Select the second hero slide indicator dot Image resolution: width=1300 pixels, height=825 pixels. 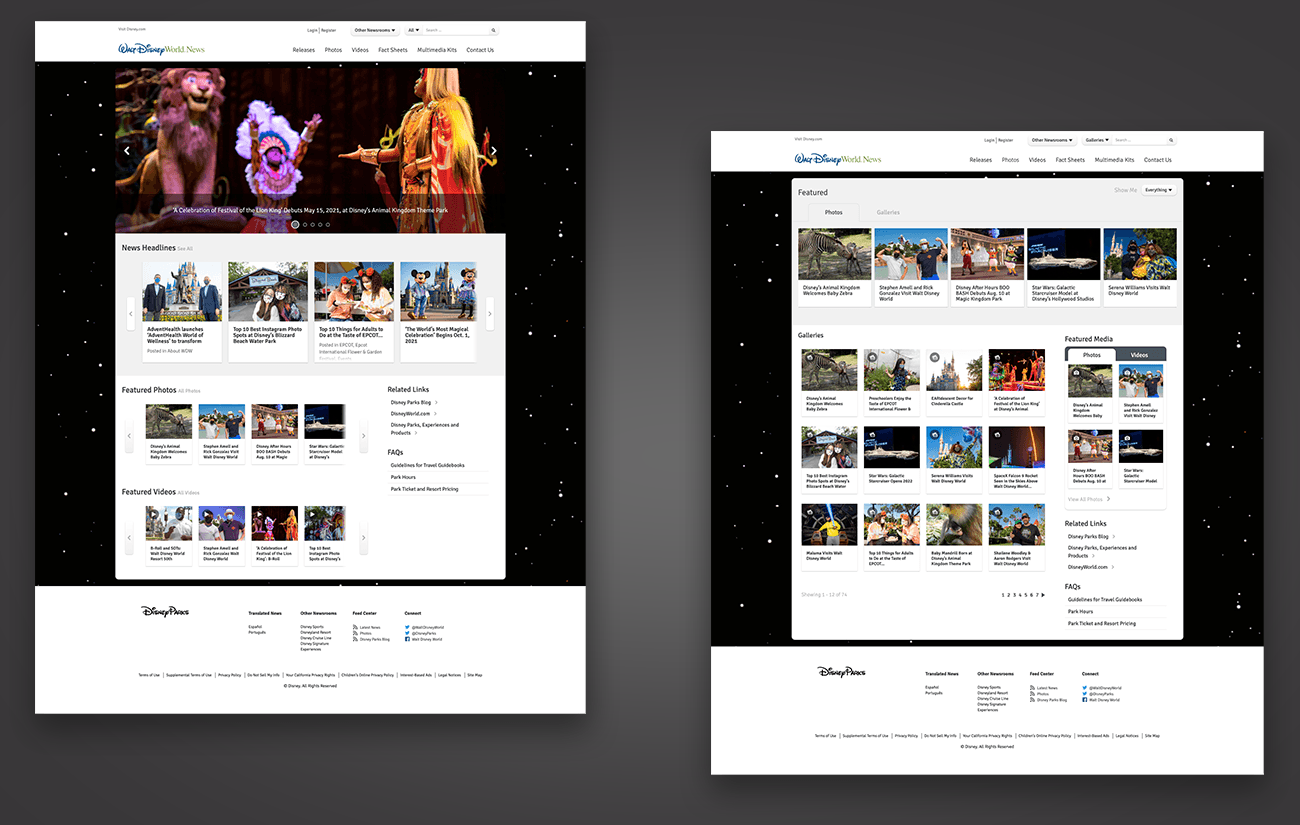coord(304,225)
